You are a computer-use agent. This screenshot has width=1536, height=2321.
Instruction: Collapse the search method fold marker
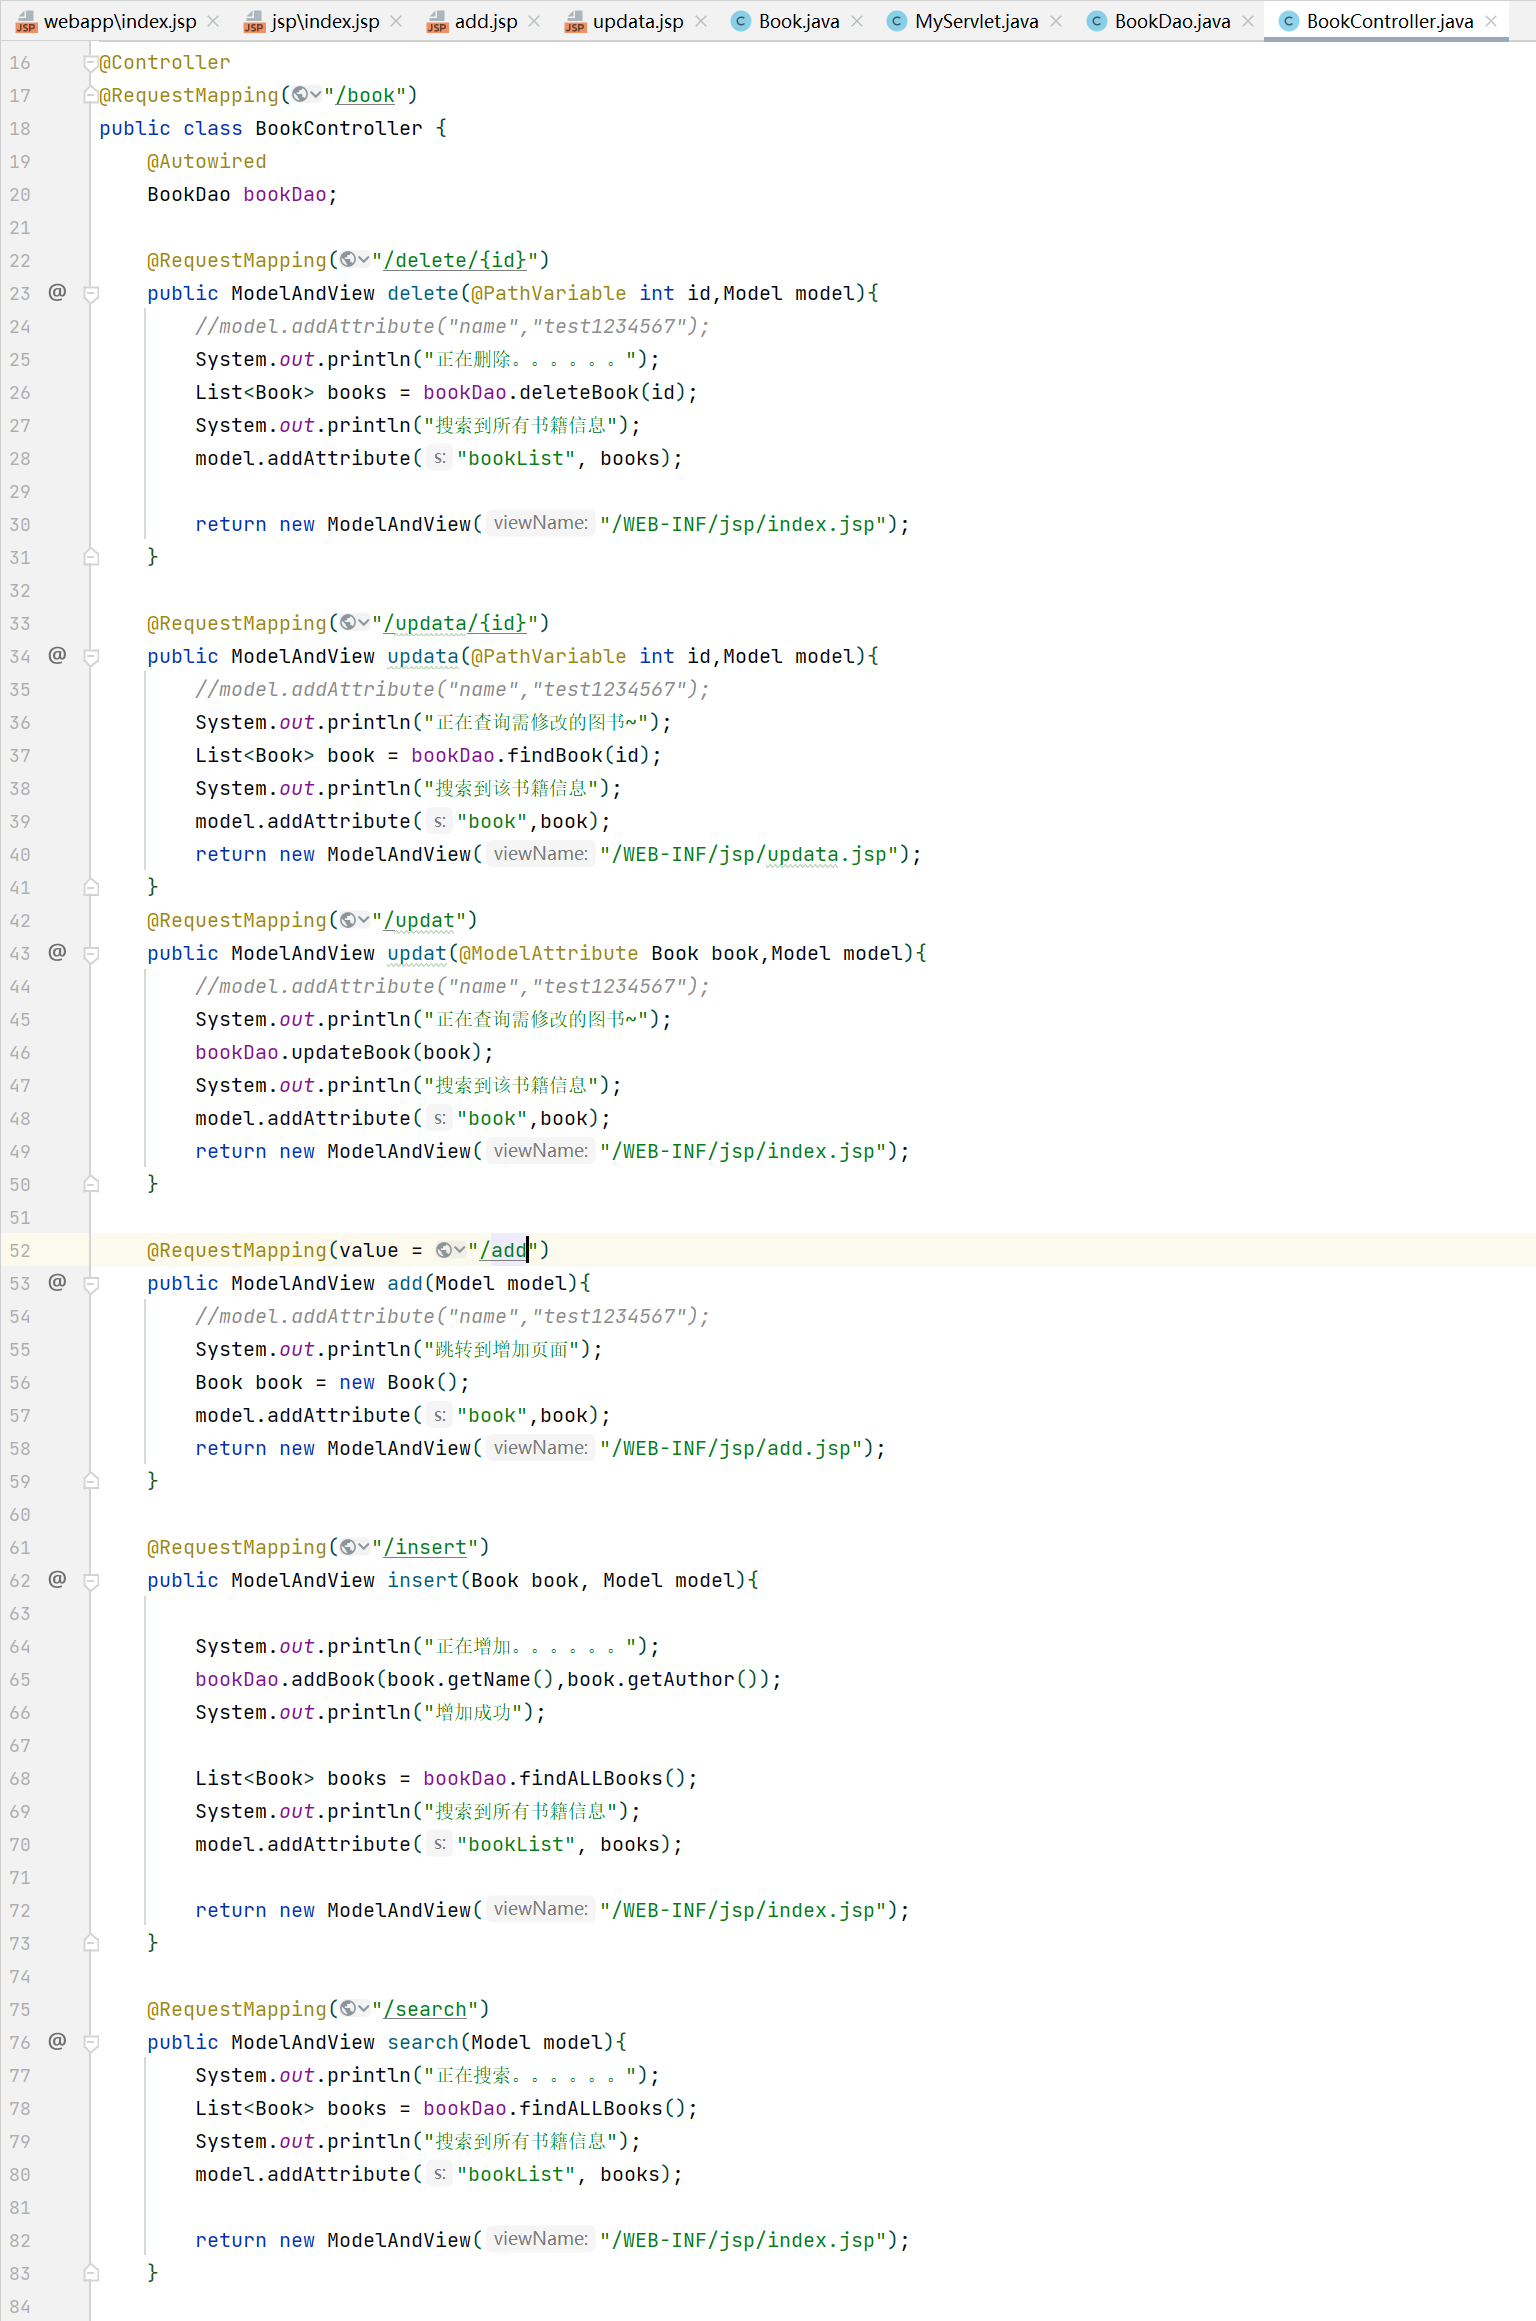tap(91, 2042)
